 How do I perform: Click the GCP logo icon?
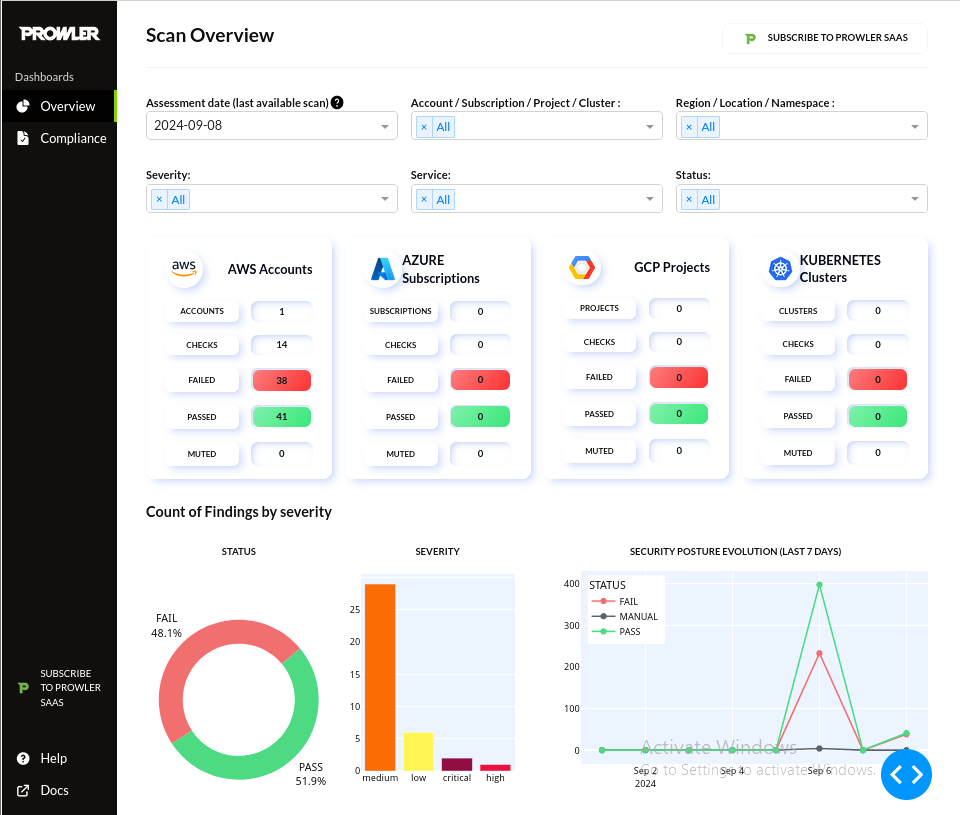tap(582, 268)
